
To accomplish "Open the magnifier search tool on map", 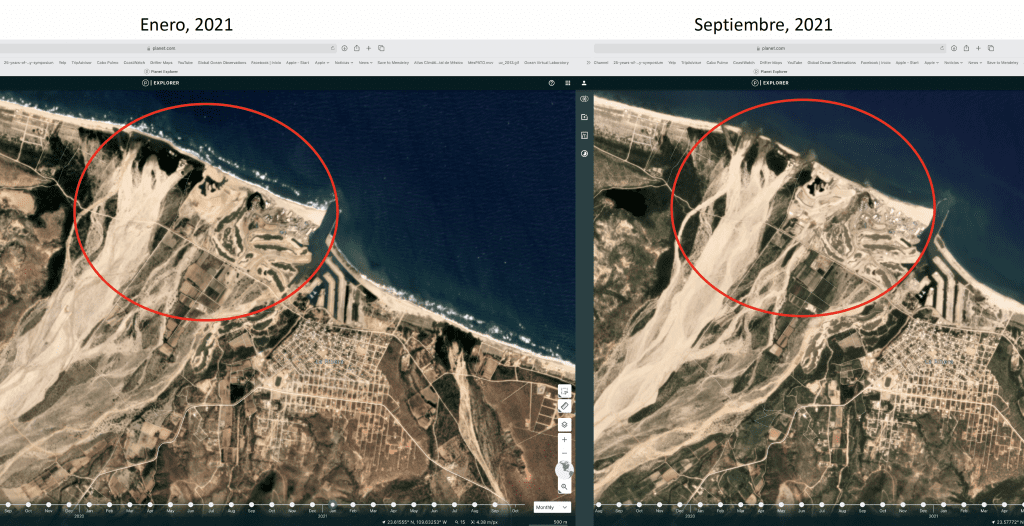I will point(564,486).
